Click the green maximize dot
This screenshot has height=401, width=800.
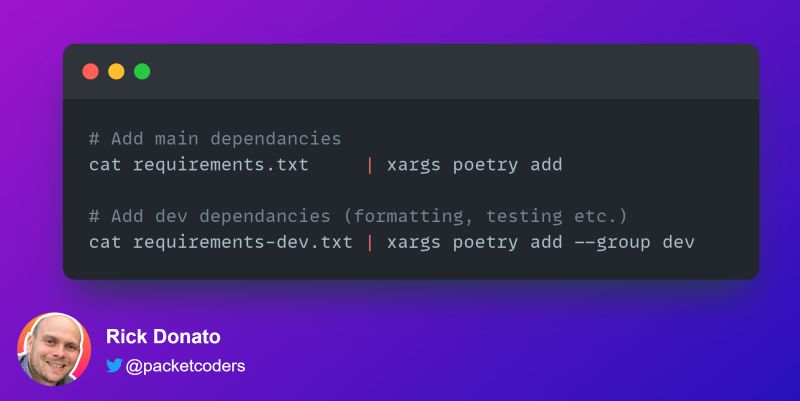142,71
